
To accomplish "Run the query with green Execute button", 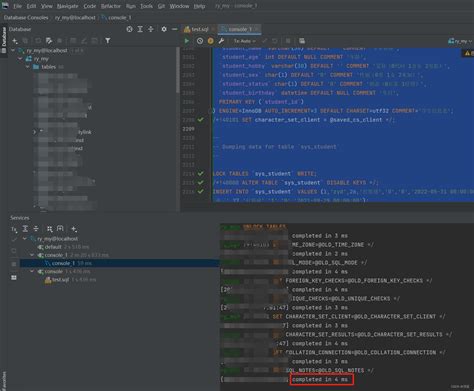I will [187, 41].
